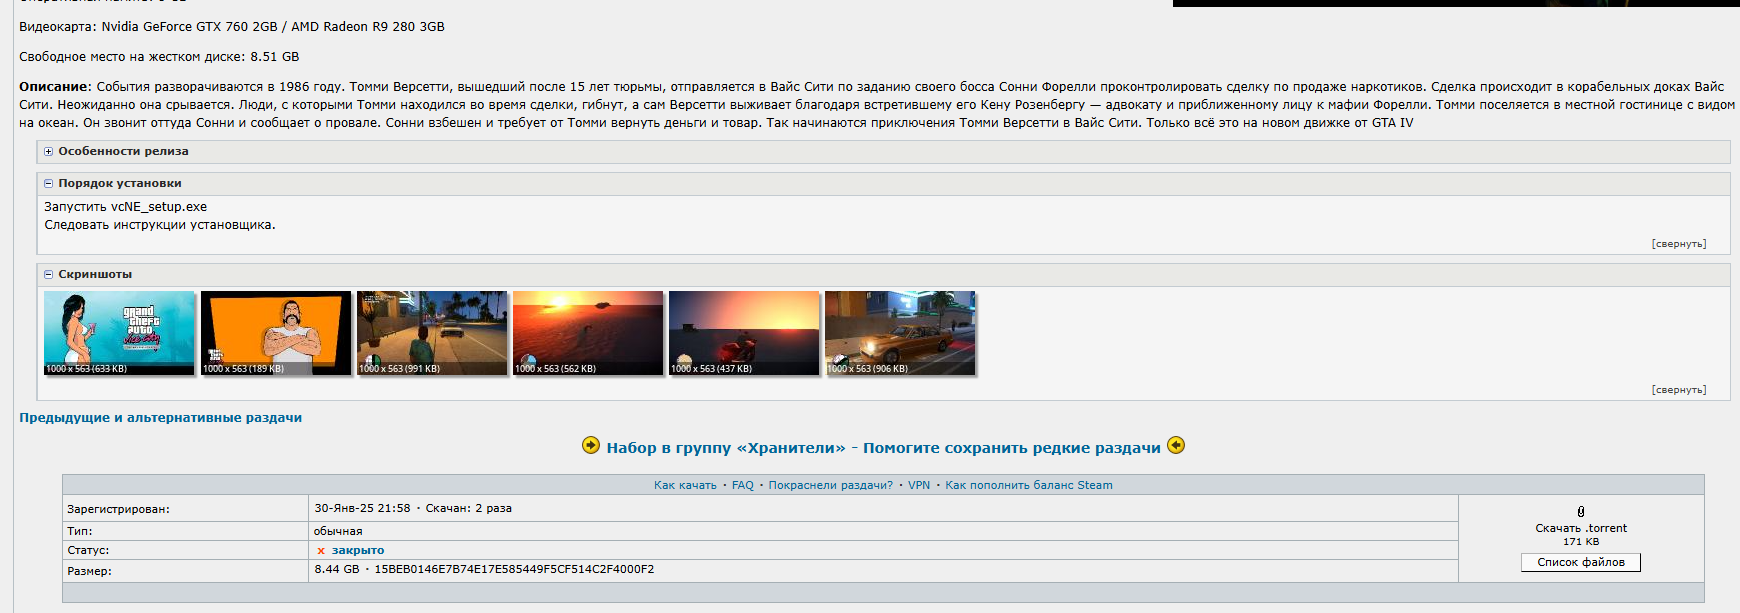Open the orange car screenshot (906 KB)
1740x613 pixels.
(900, 333)
